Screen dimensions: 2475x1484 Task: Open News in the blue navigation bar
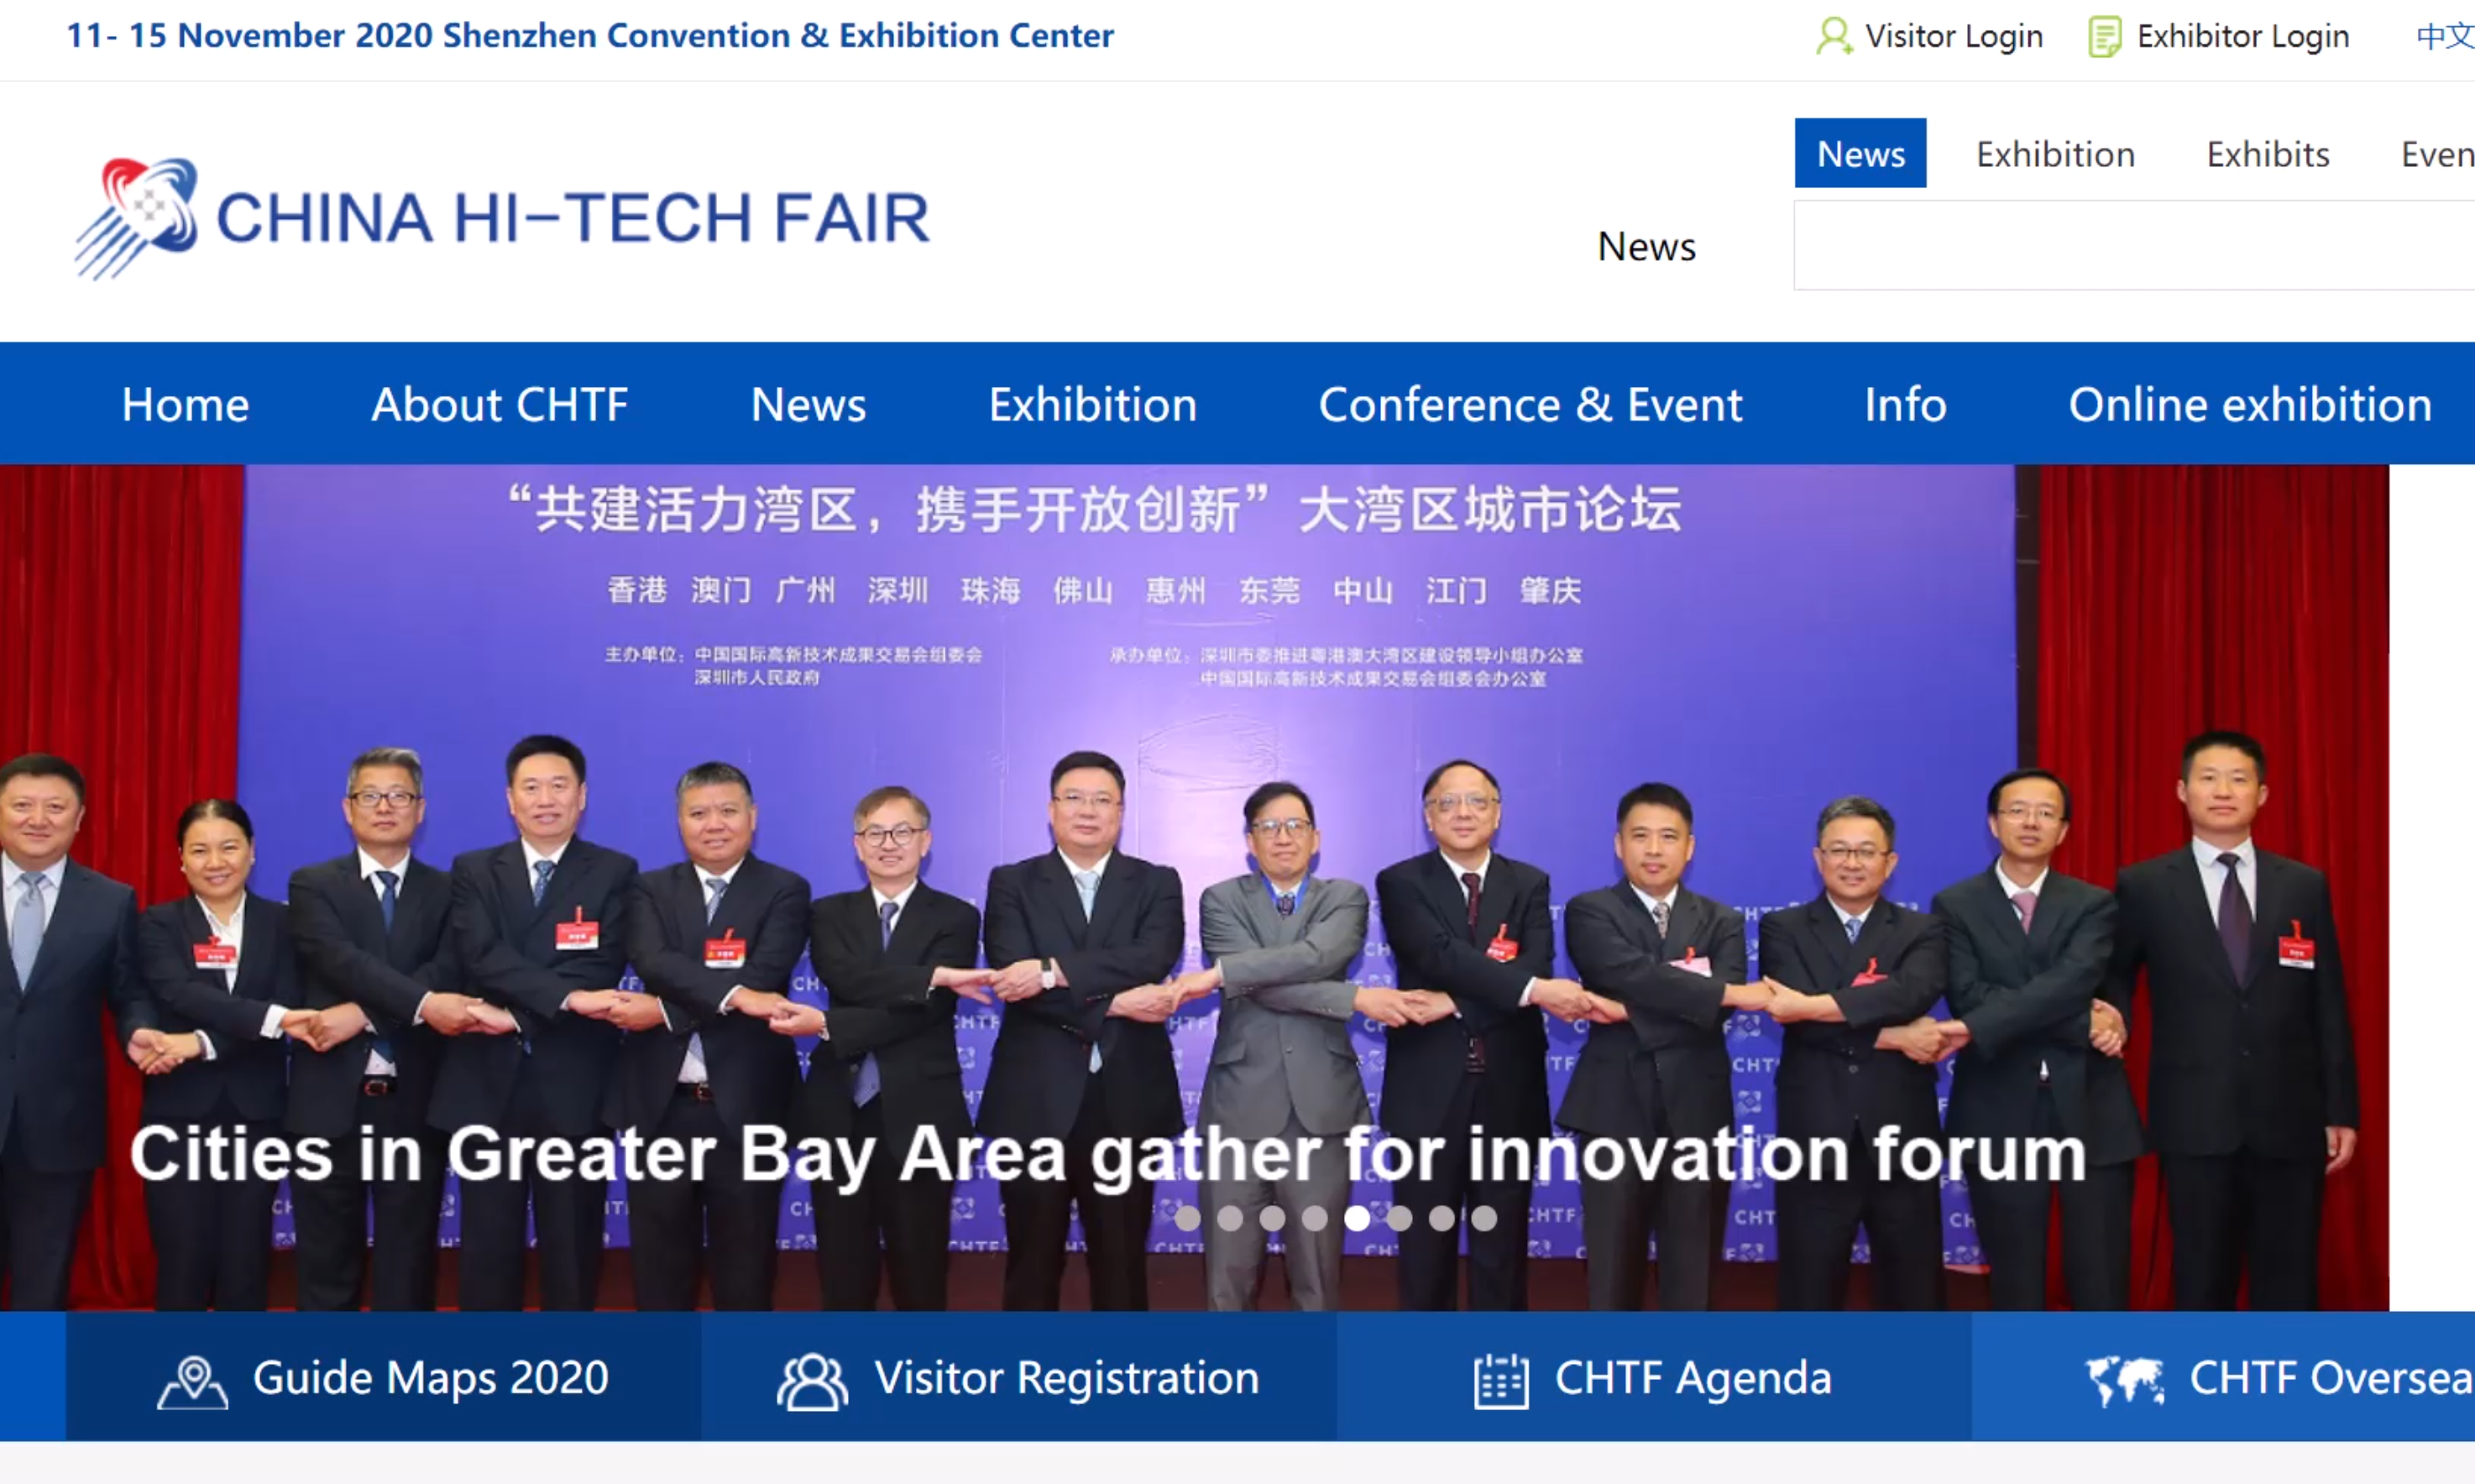point(808,405)
